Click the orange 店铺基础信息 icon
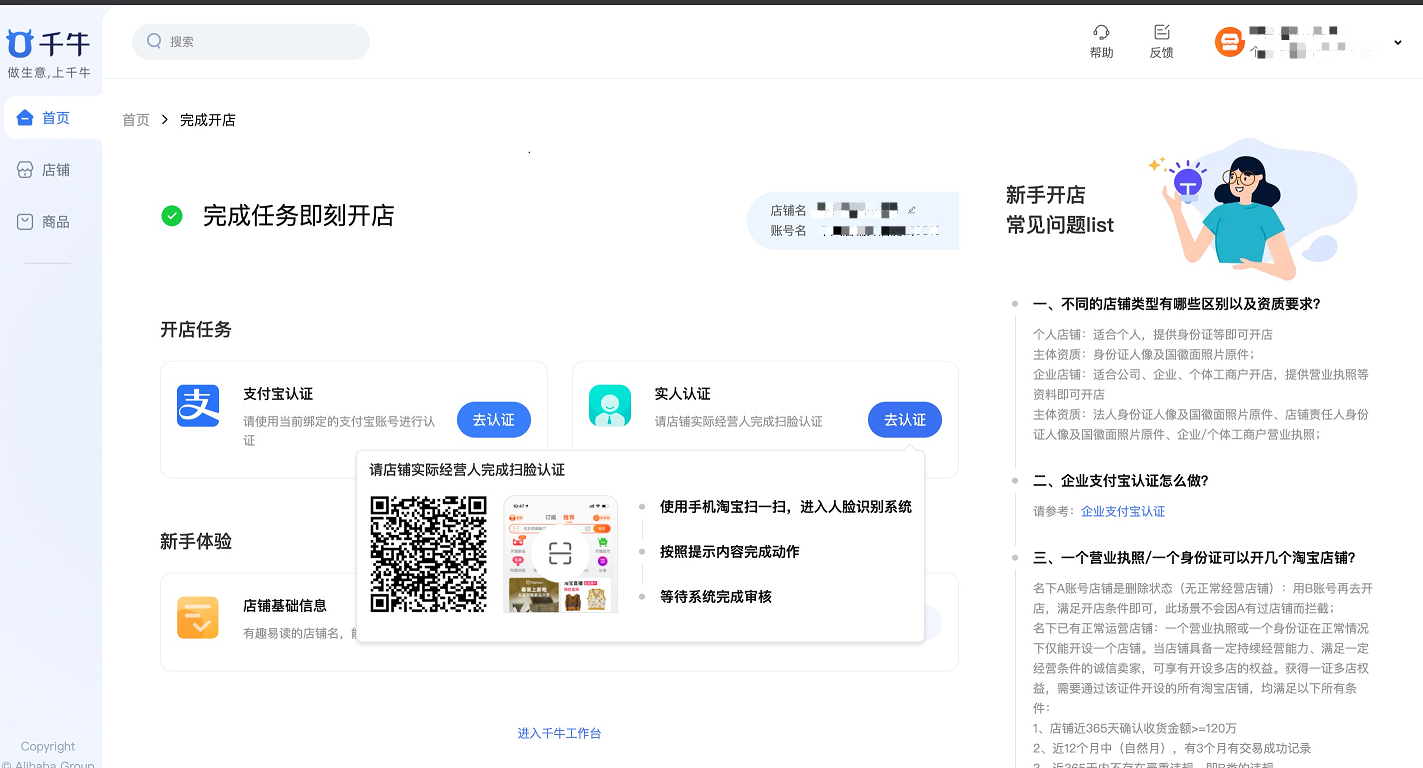Viewport: 1423px width, 768px height. point(198,618)
